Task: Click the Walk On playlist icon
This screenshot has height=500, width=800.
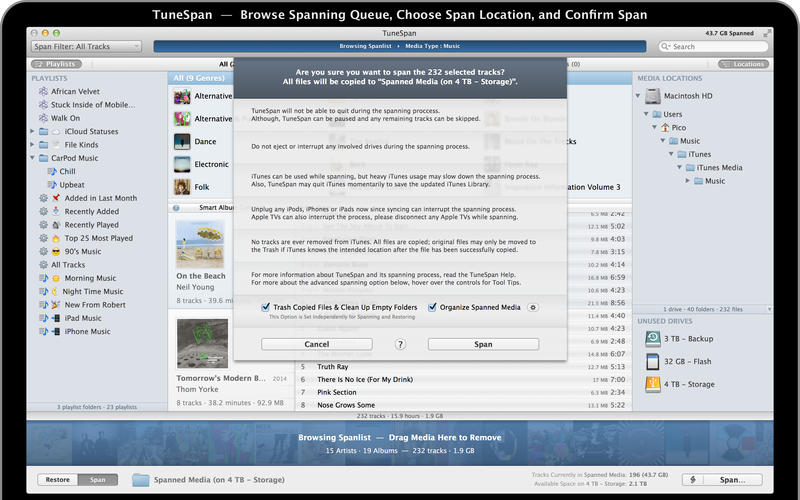Action: [x=43, y=118]
